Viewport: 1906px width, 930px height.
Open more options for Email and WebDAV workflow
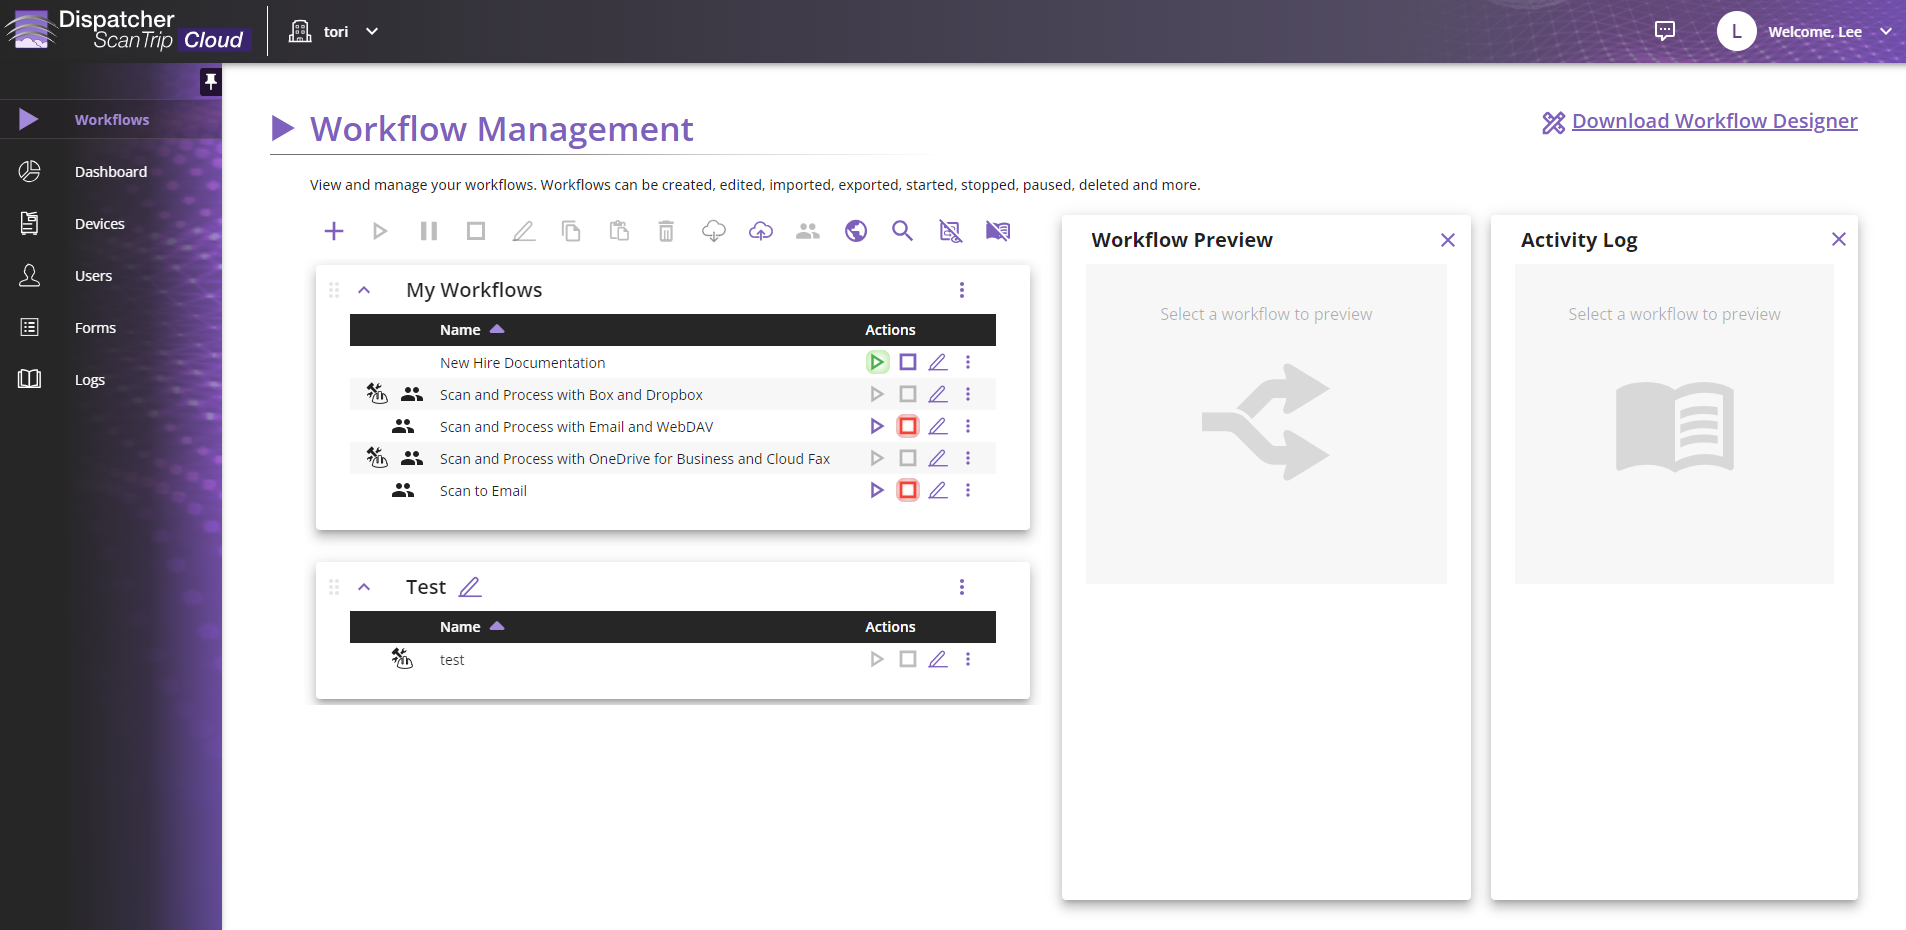[968, 426]
